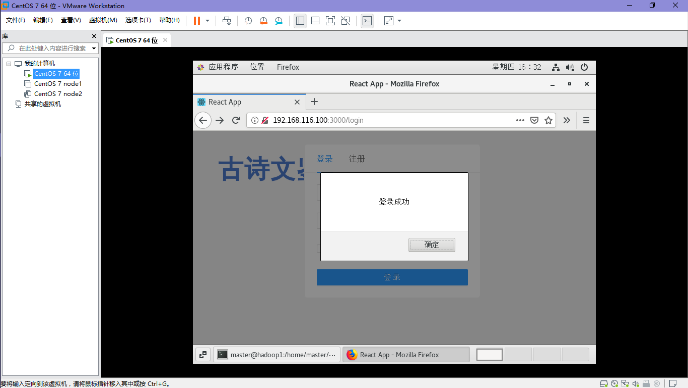Screen dimensions: 688x388
Task: Select the first workspace in switcher
Action: [489, 355]
